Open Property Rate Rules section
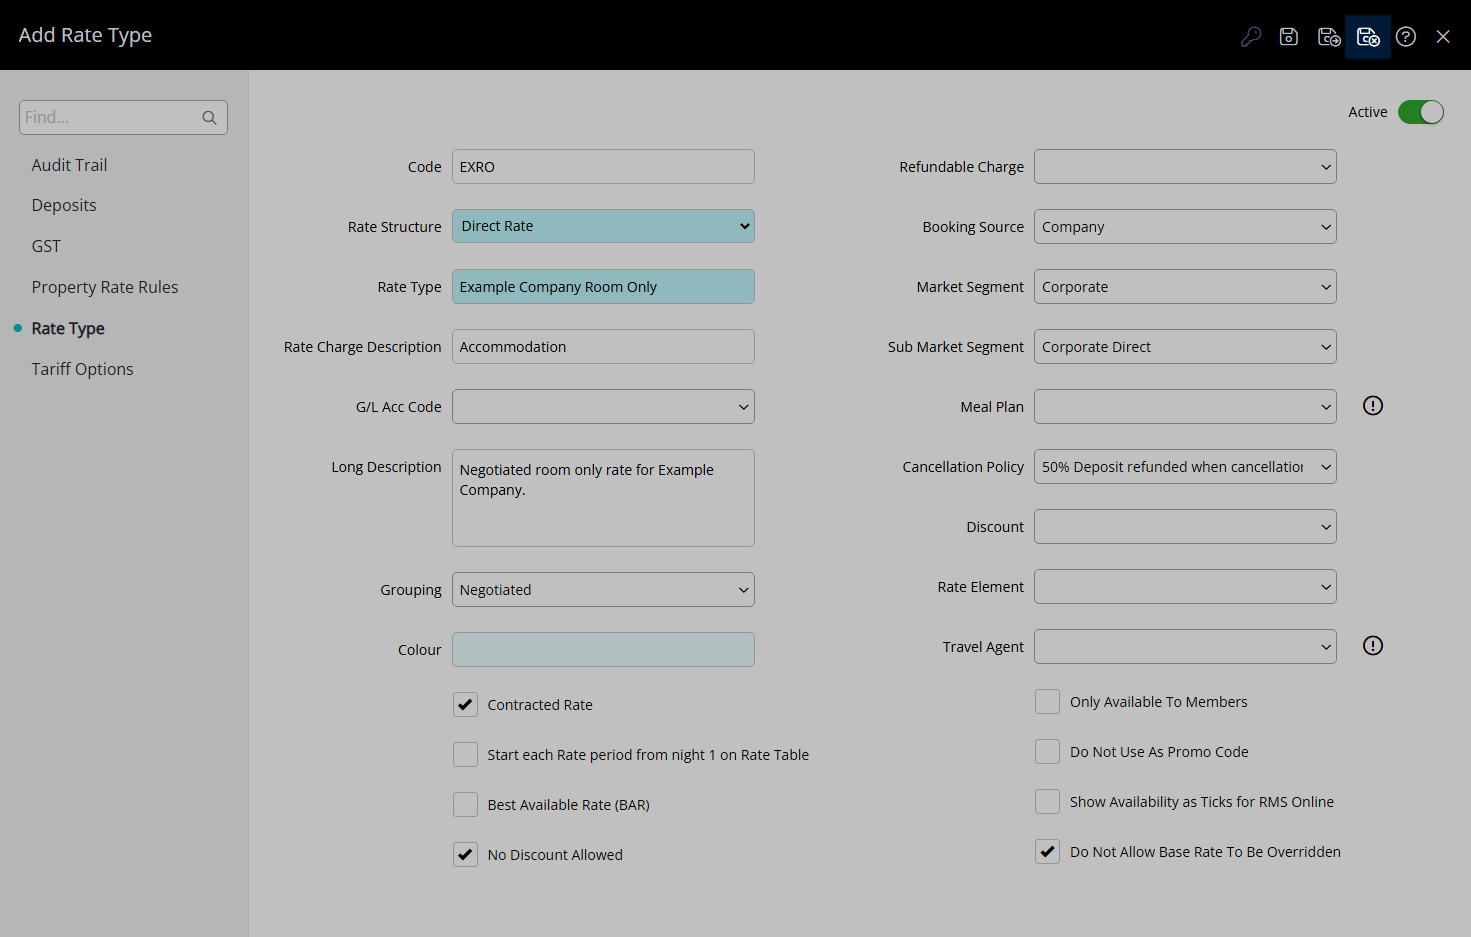 105,287
